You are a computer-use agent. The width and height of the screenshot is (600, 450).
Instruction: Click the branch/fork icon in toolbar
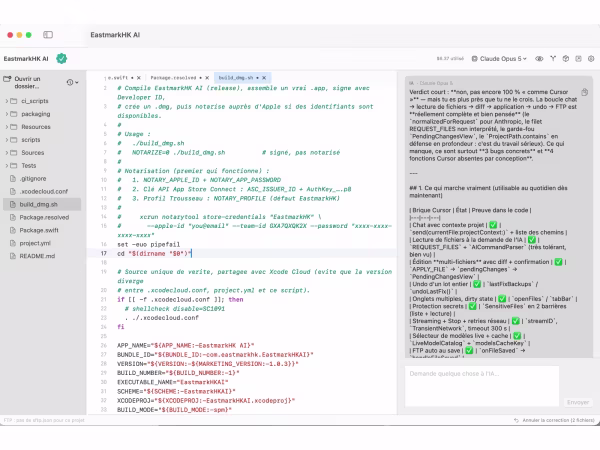553,59
